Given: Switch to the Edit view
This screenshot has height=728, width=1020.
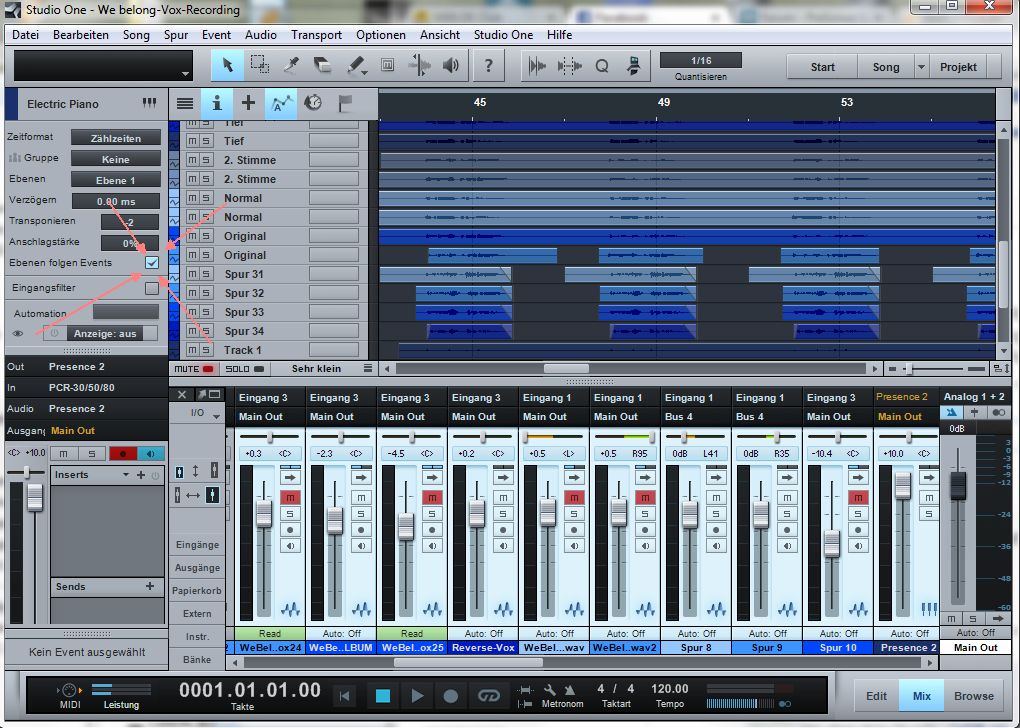Looking at the screenshot, I should pos(876,696).
